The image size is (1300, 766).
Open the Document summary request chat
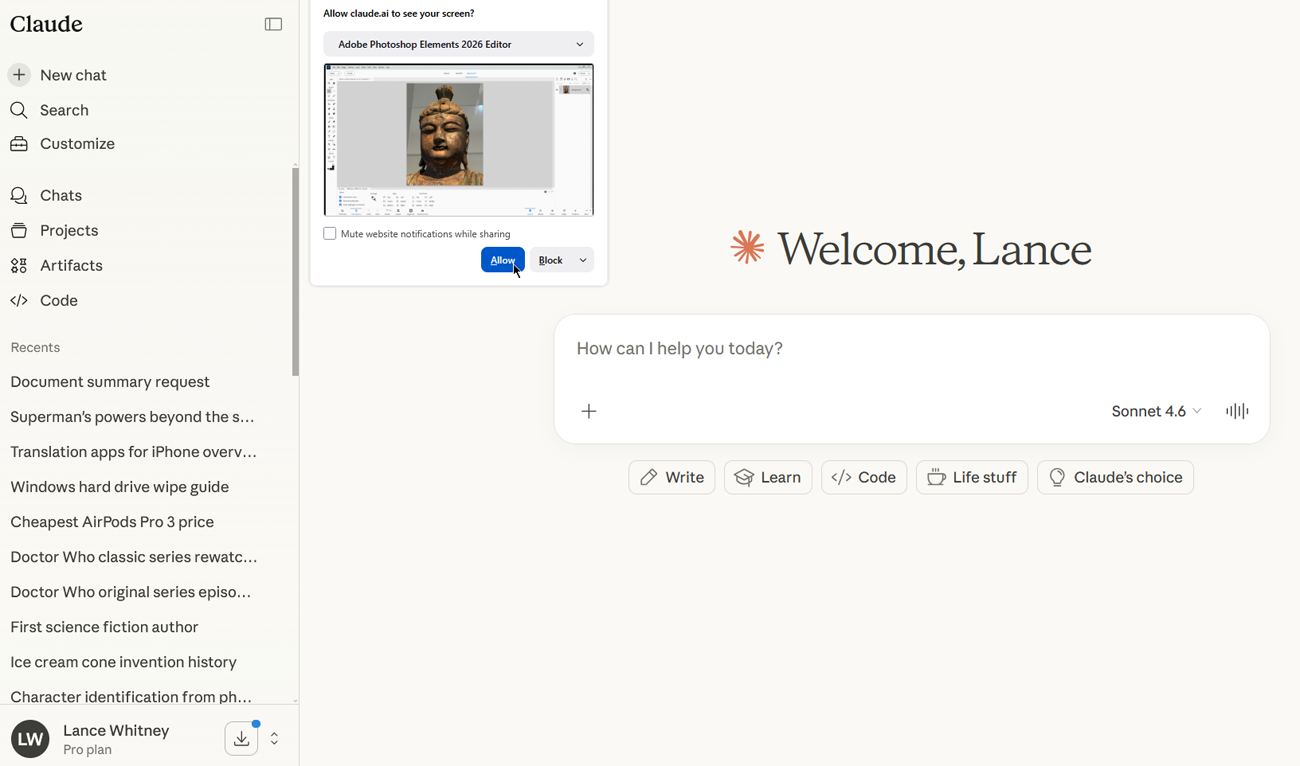pyautogui.click(x=110, y=382)
